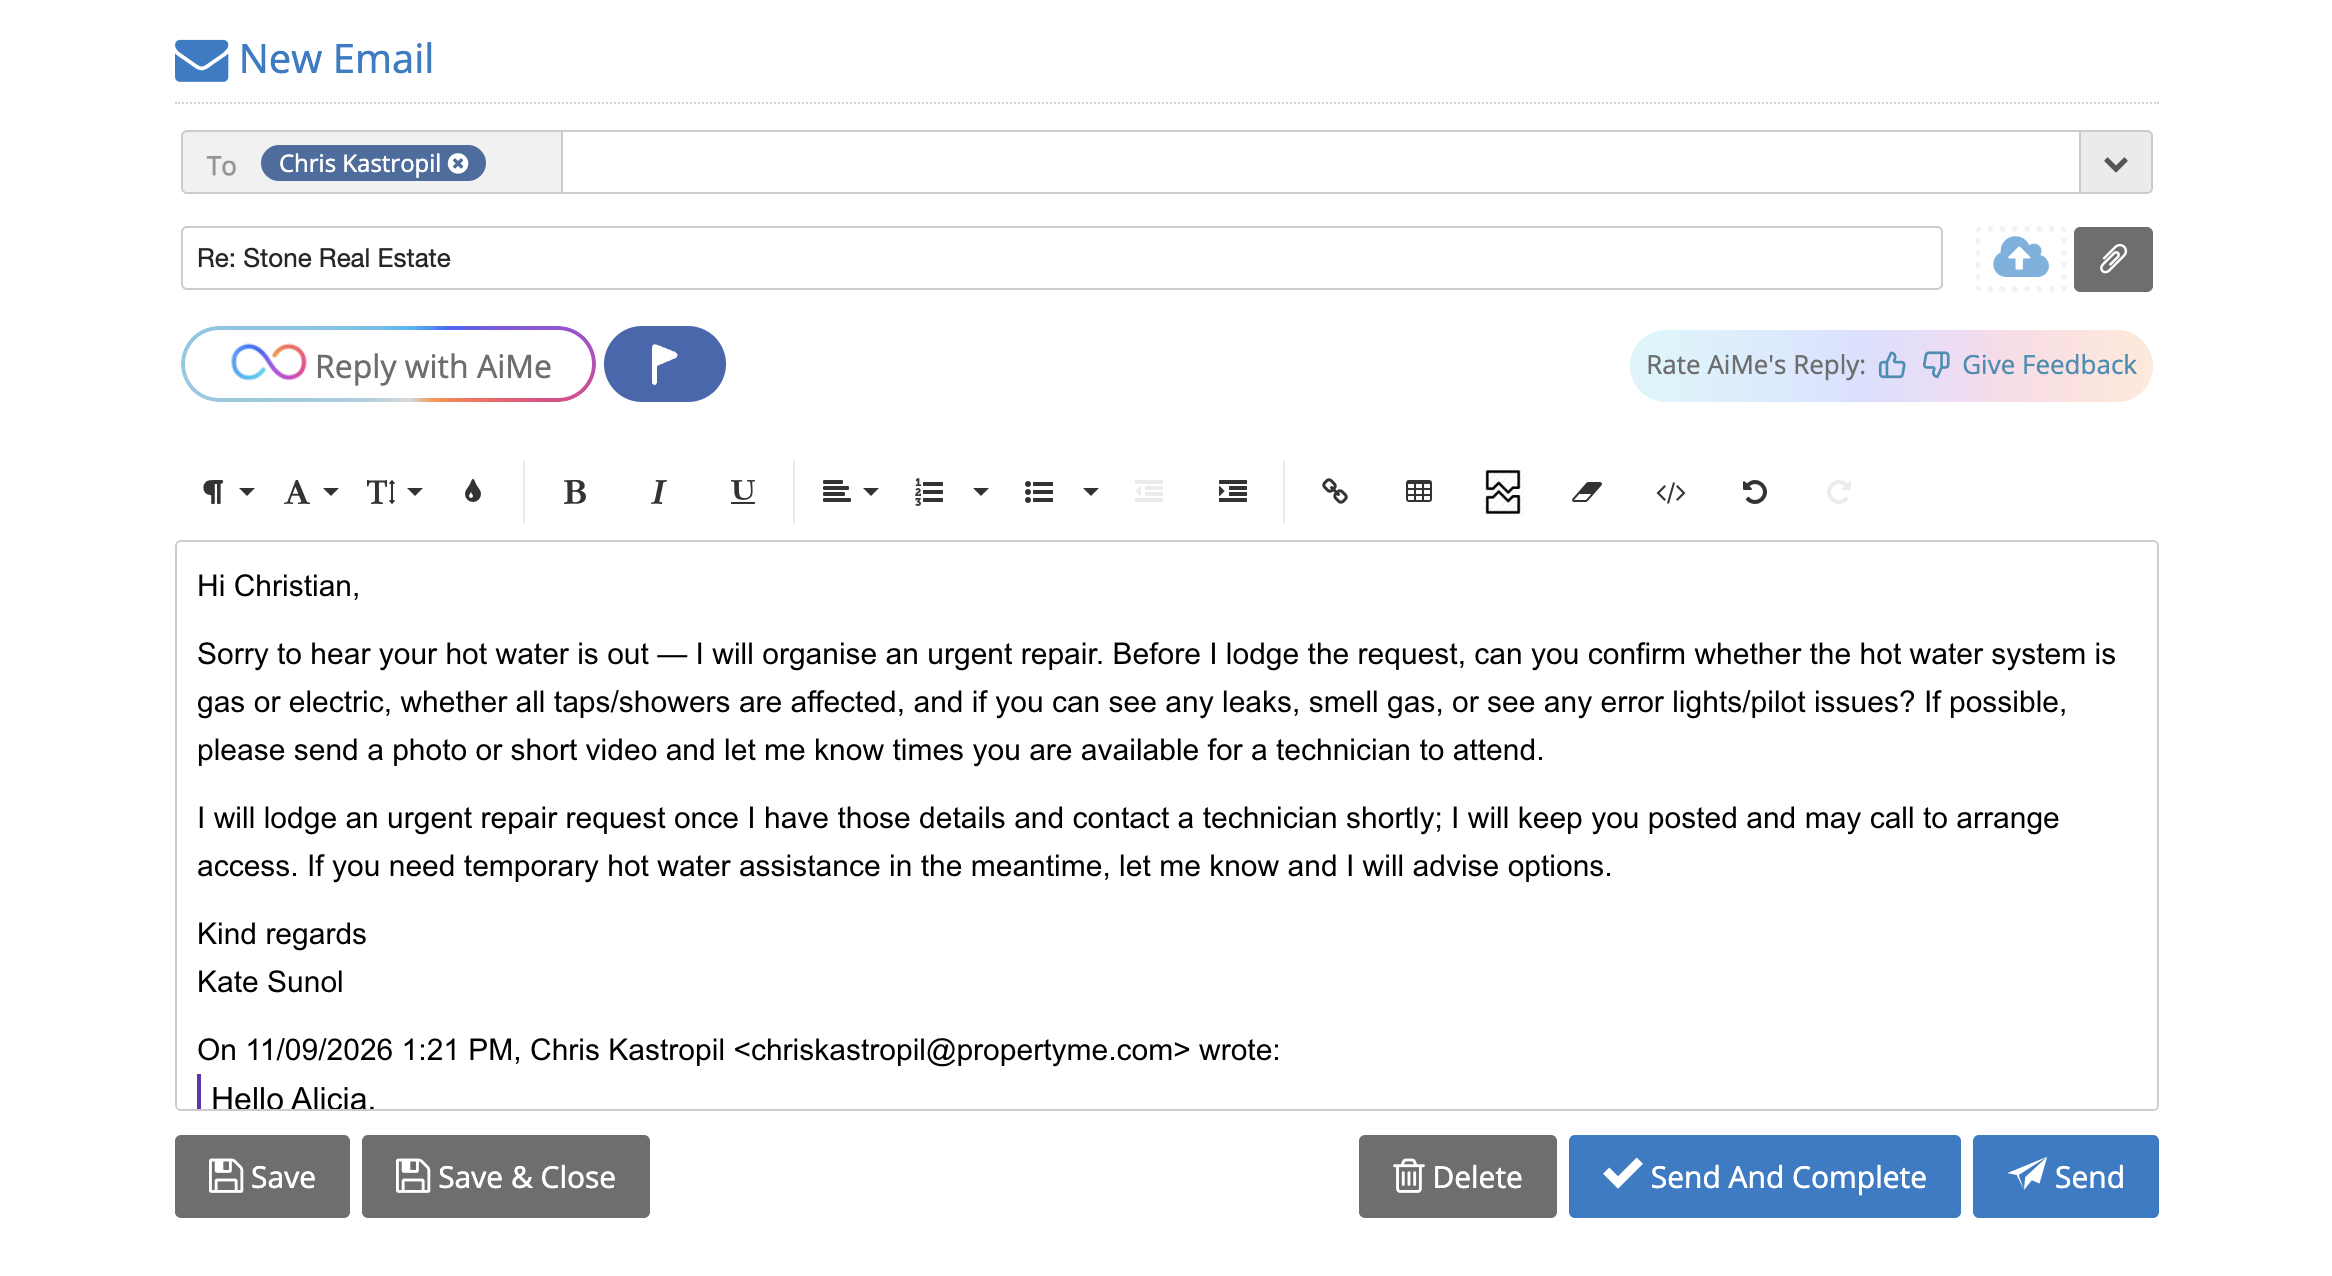Viewport: 2332px width, 1276px height.
Task: Open the text color picker droplet
Action: coord(473,491)
